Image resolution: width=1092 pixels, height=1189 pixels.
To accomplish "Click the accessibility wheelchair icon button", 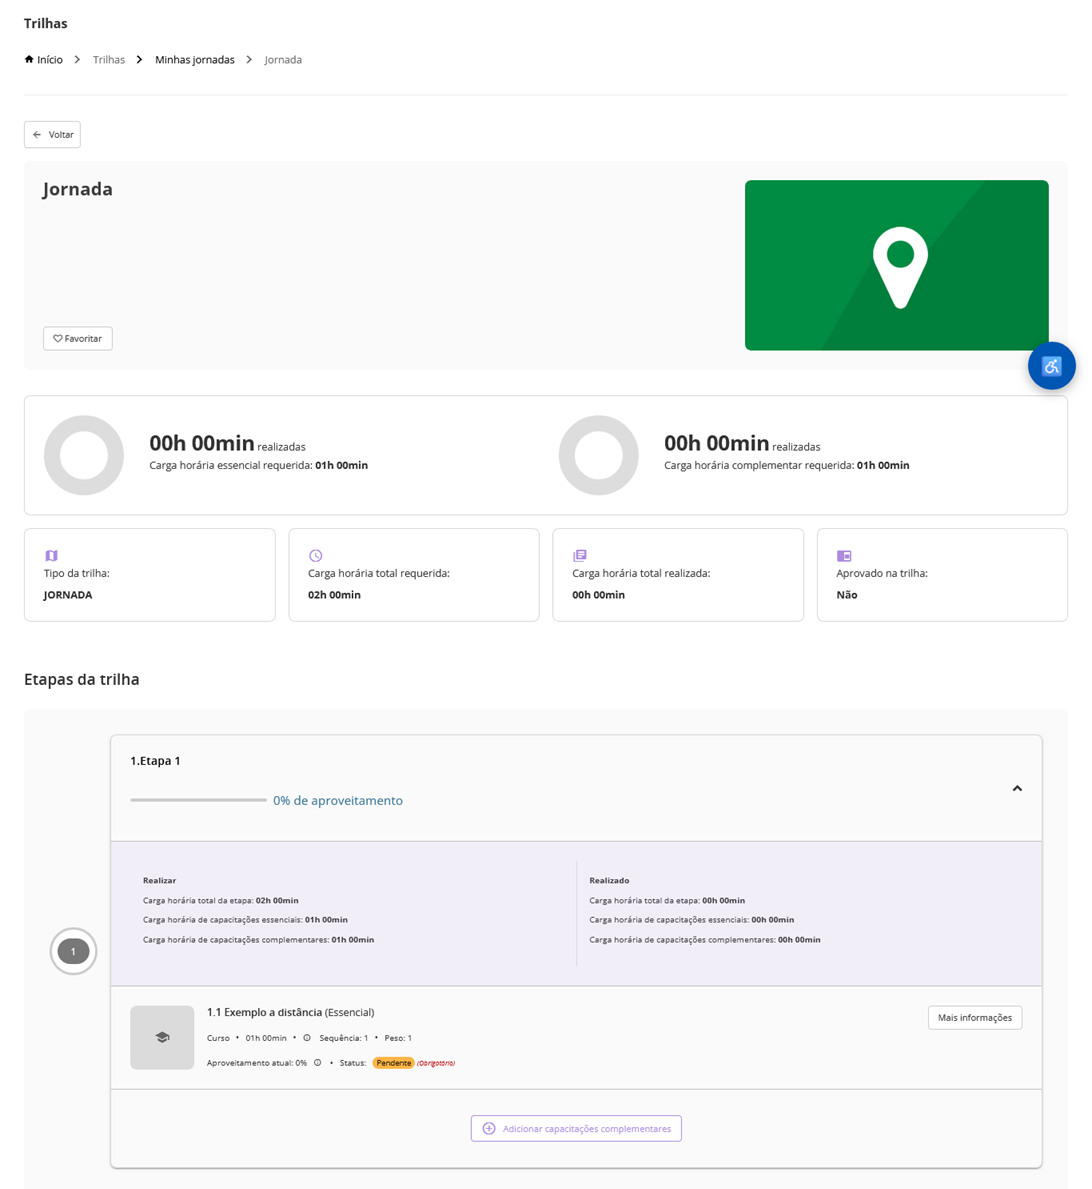I will point(1051,366).
